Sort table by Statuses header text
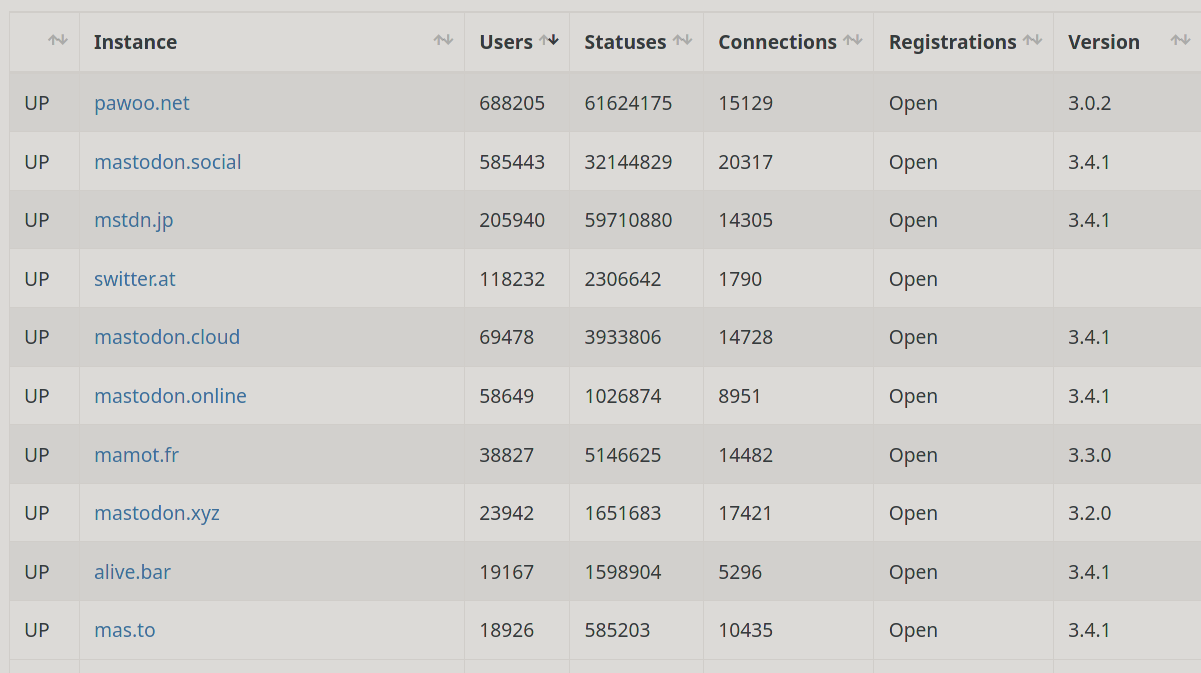Screen dimensions: 1201x673 point(625,42)
